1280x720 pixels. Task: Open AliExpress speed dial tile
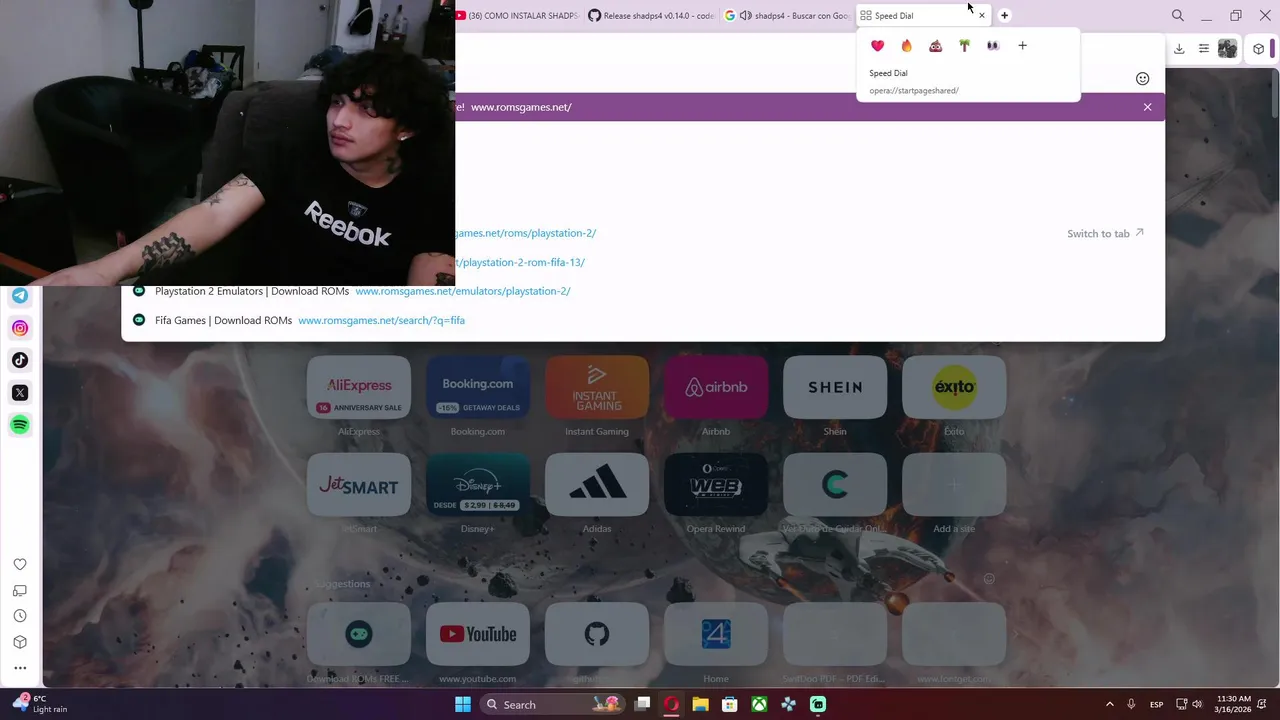[359, 388]
